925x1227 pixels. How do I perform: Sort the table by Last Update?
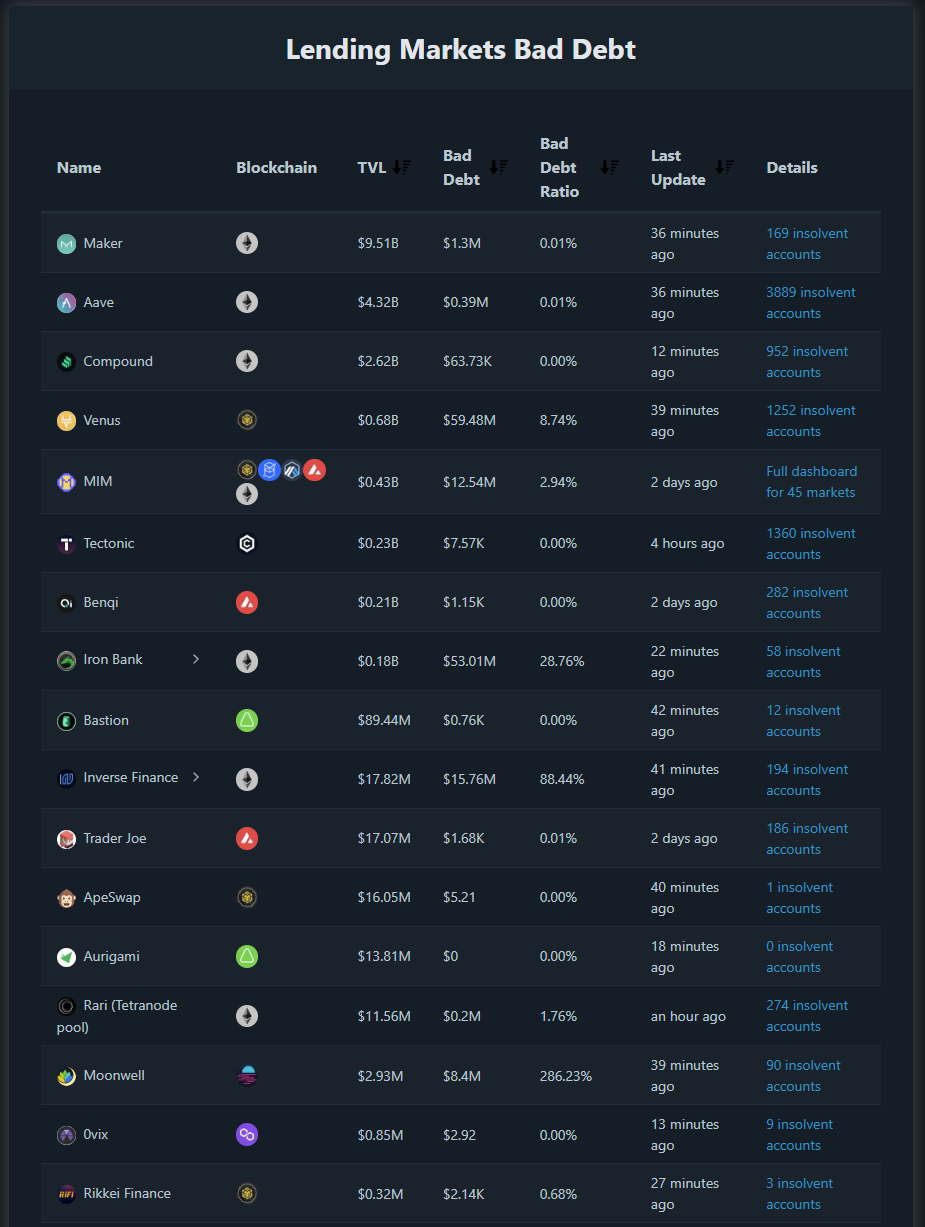725,168
